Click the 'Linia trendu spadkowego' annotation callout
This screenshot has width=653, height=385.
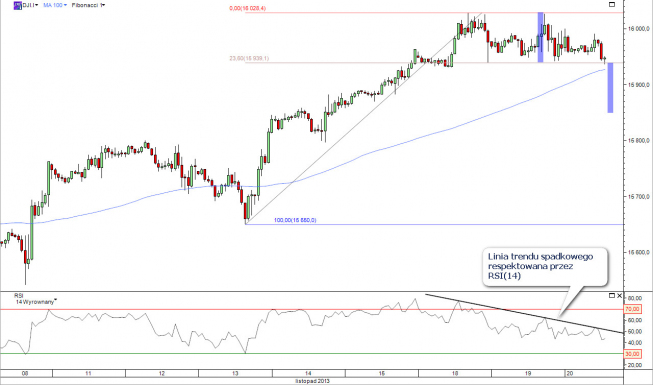(x=545, y=267)
